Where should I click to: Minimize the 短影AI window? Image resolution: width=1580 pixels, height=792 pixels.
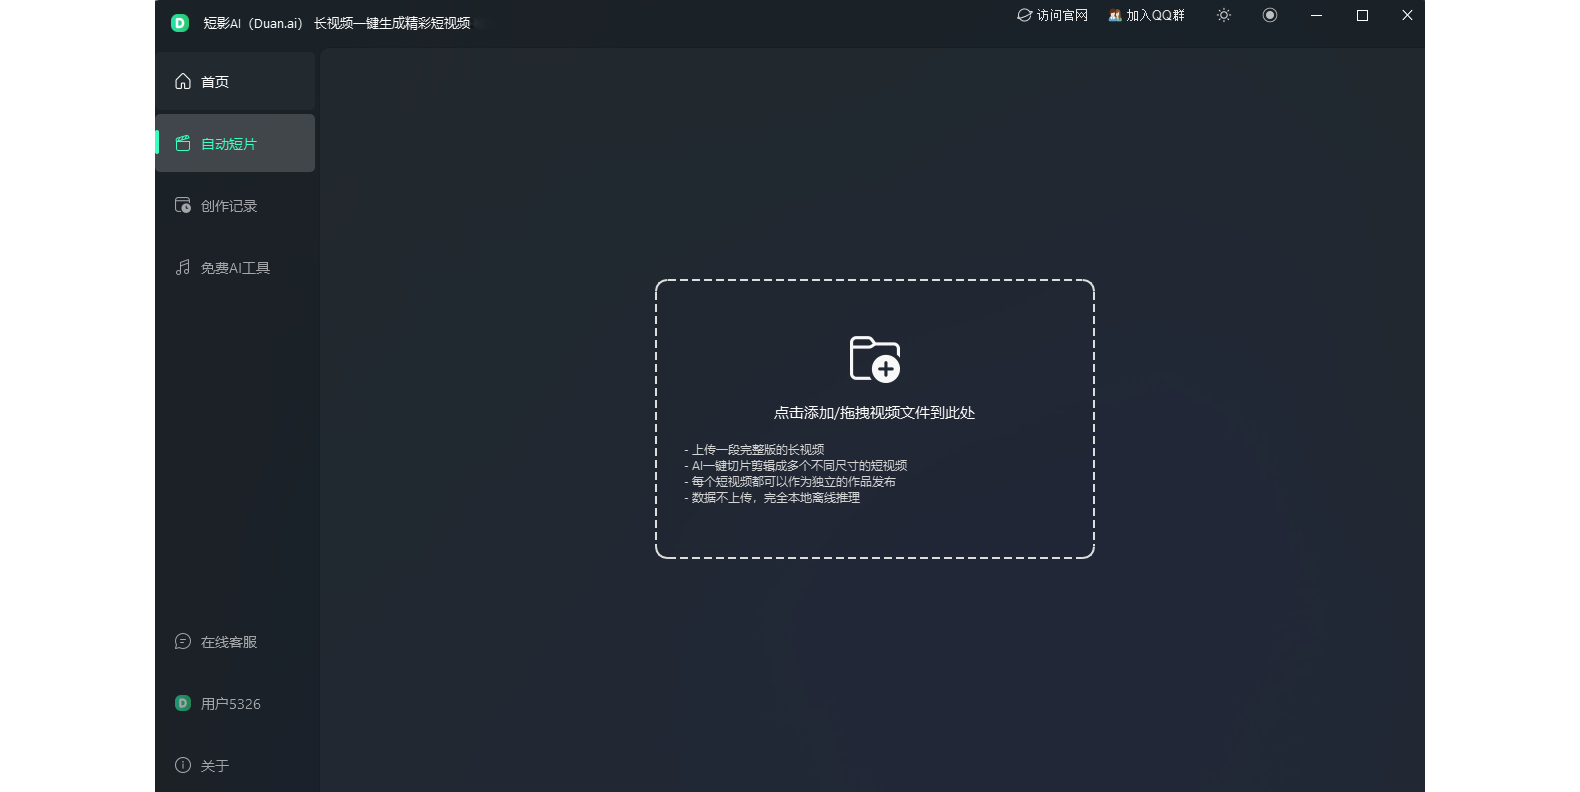[1316, 16]
